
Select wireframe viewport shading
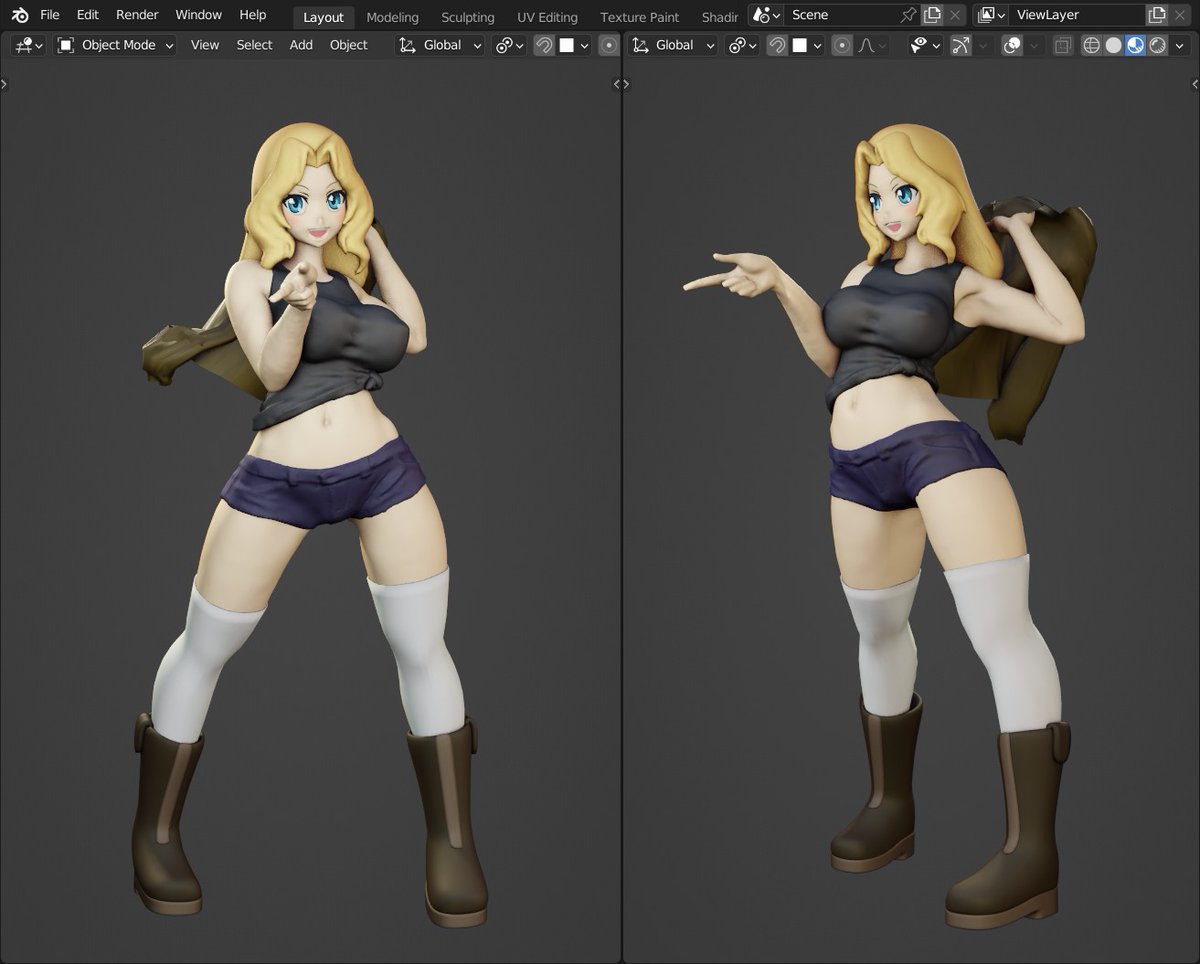point(1091,45)
